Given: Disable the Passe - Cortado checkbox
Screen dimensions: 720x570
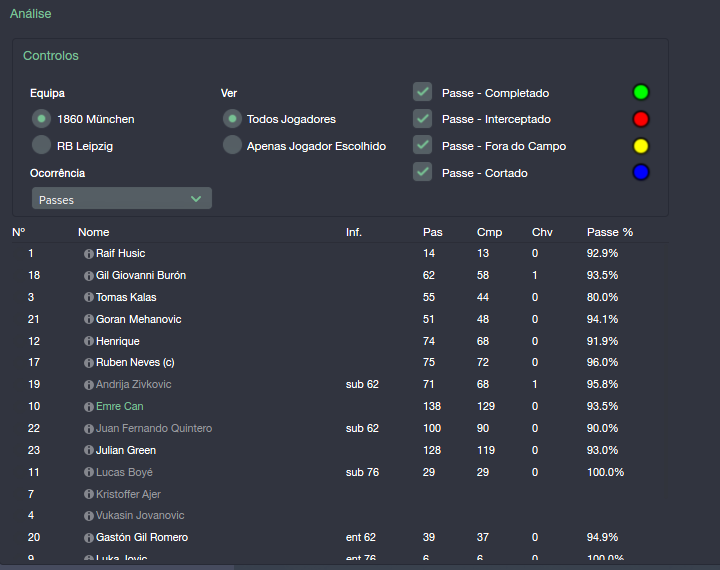Looking at the screenshot, I should click(x=422, y=172).
